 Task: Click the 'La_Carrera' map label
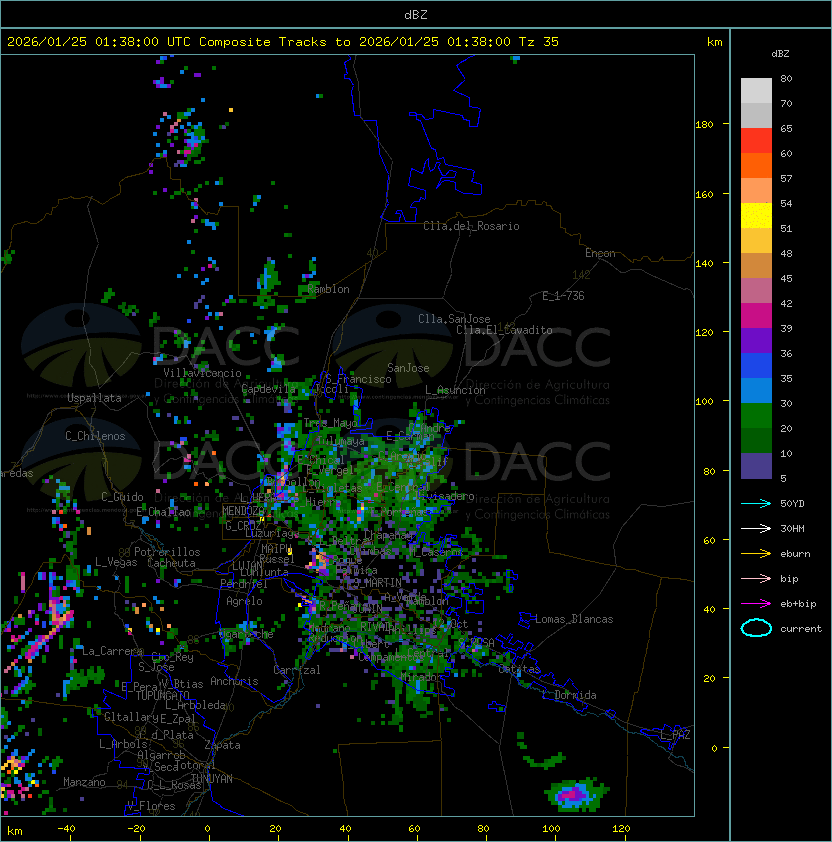point(113,651)
